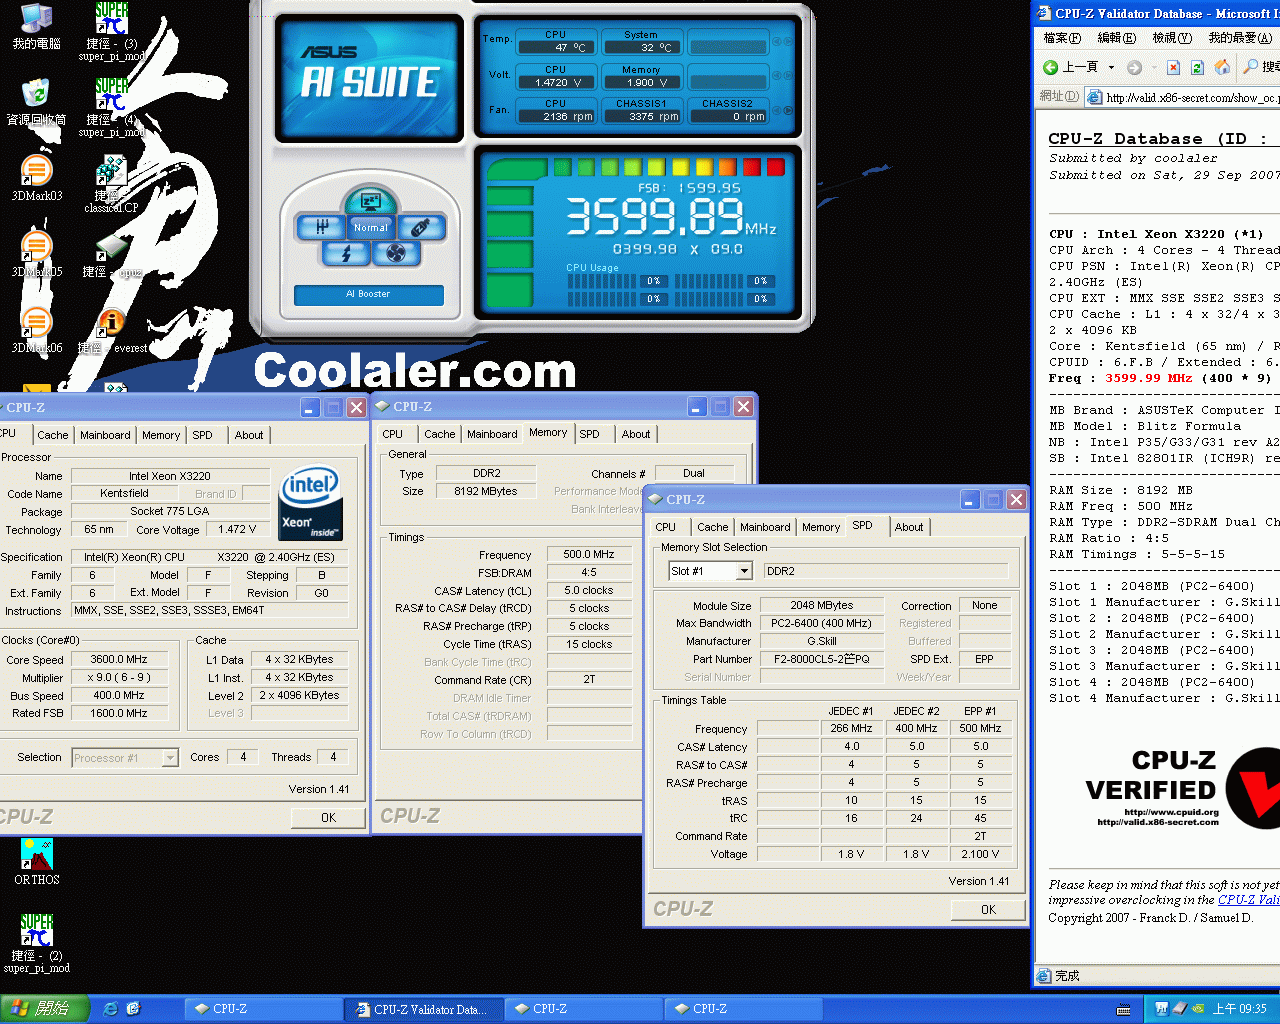The width and height of the screenshot is (1280, 1024).
Task: Show next Fan sensor with right arrow
Action: [788, 111]
